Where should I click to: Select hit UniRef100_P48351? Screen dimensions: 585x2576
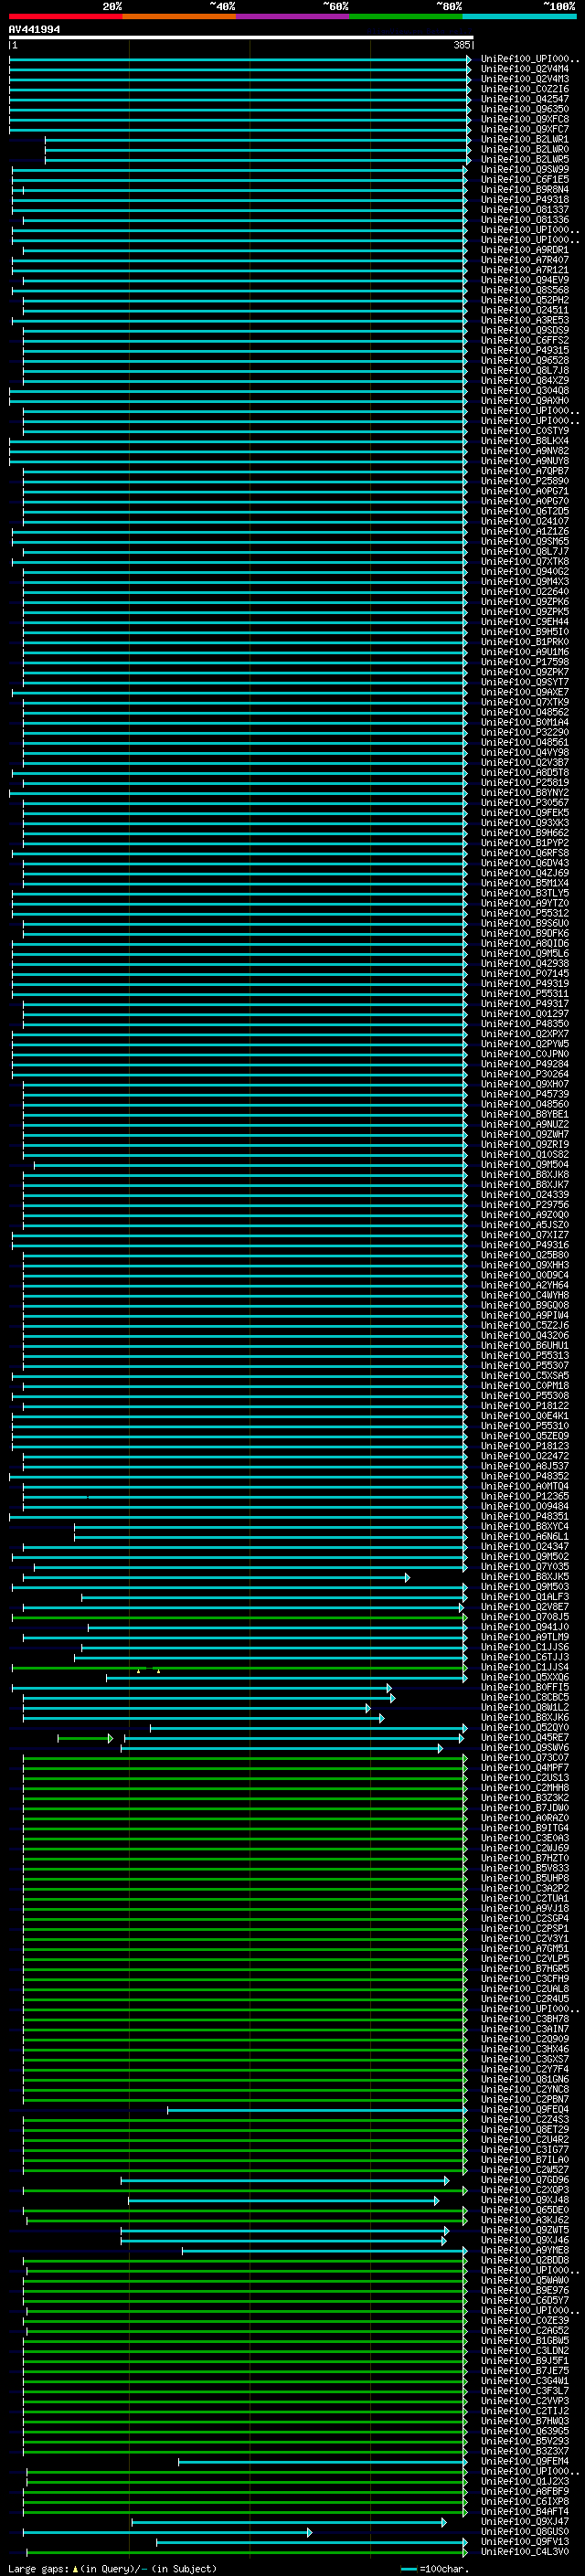click(x=525, y=1516)
